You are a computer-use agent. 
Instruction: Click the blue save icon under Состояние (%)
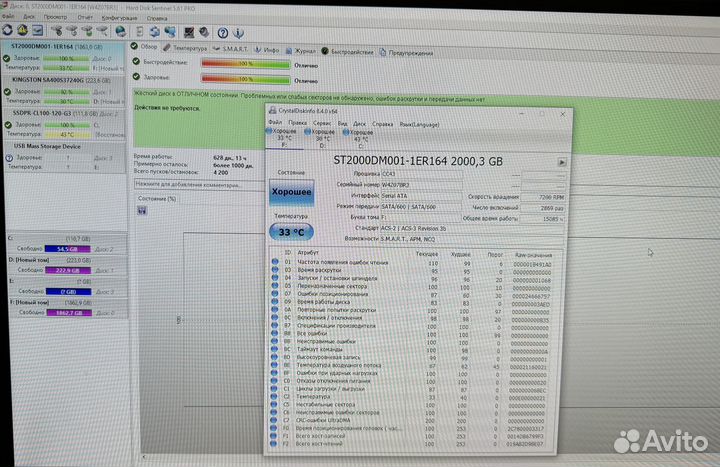(x=142, y=210)
